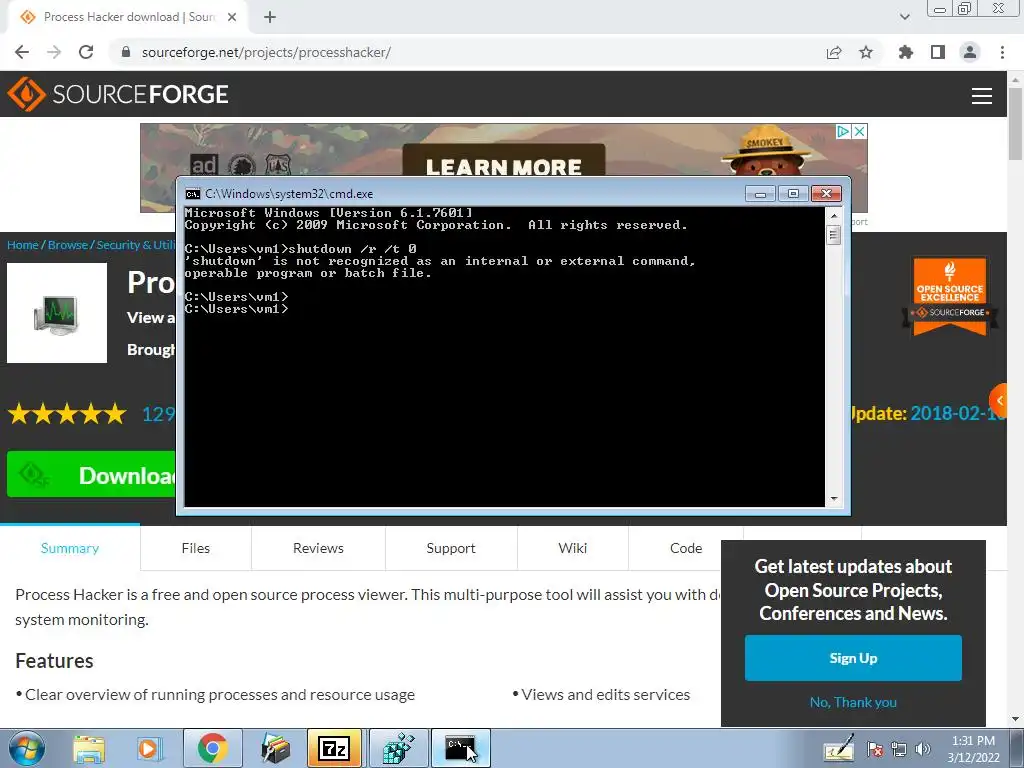Open the Chrome extensions puzzle icon
This screenshot has height=768, width=1024.
[x=906, y=52]
